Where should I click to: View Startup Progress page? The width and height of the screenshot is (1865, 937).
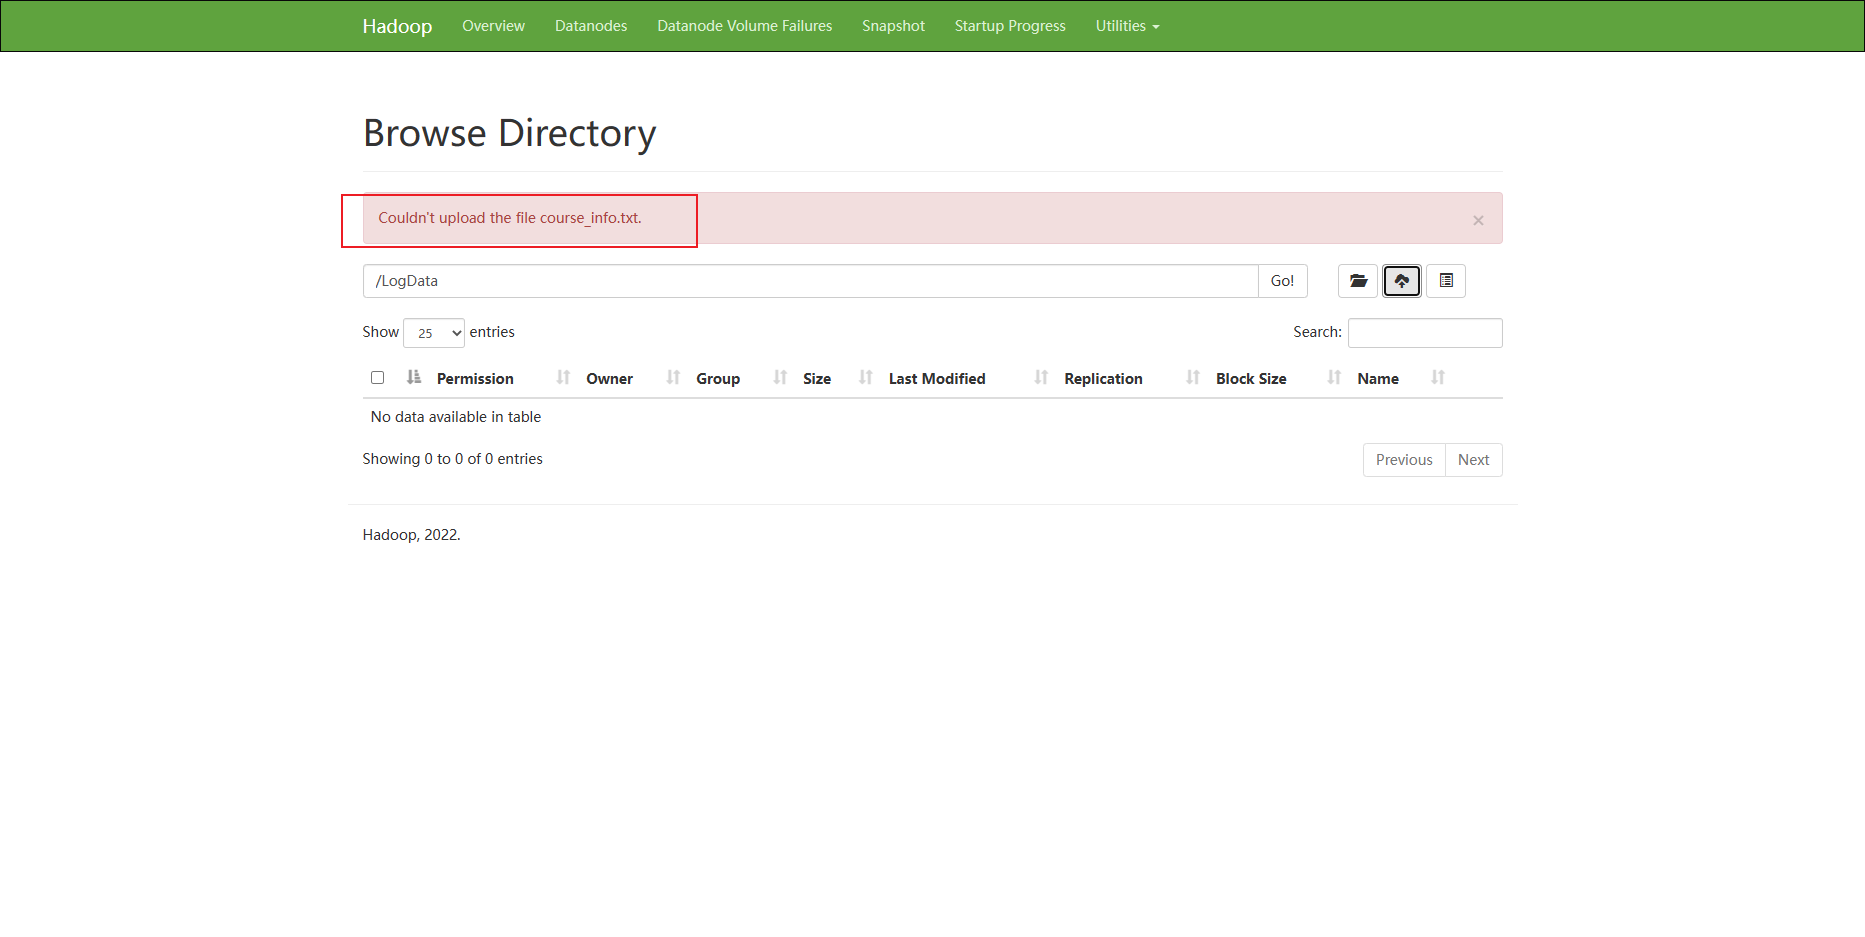[x=1010, y=26]
